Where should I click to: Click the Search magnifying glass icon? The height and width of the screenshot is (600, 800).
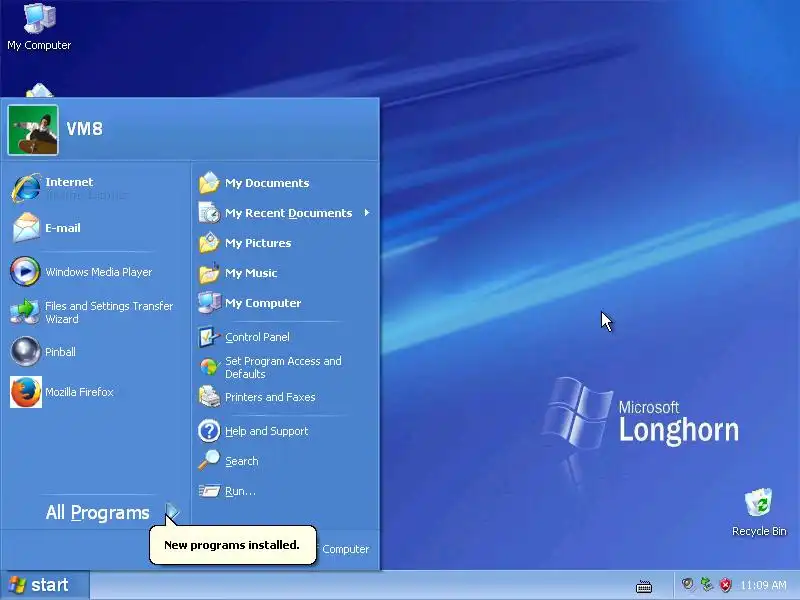[209, 460]
